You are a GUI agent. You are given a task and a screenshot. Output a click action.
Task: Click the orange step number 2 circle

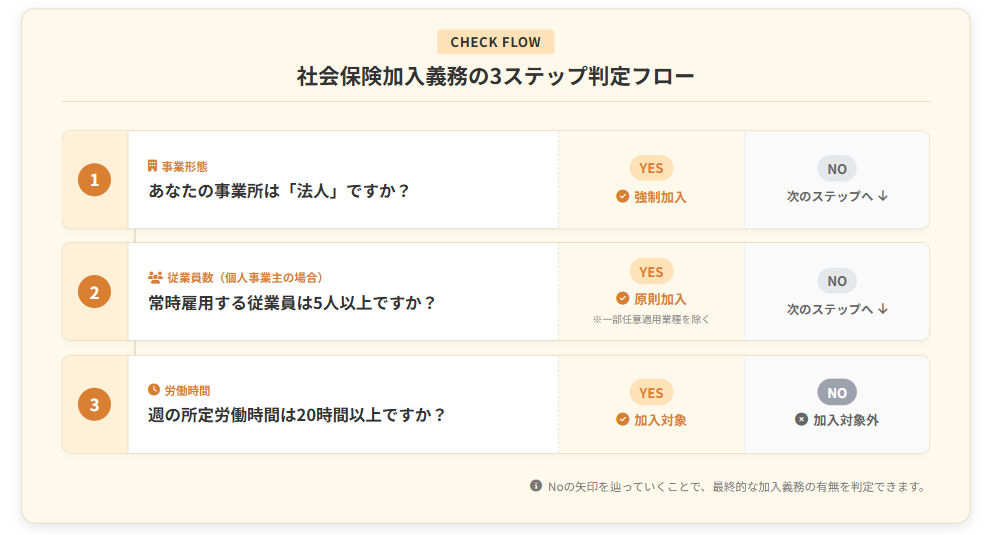[94, 292]
